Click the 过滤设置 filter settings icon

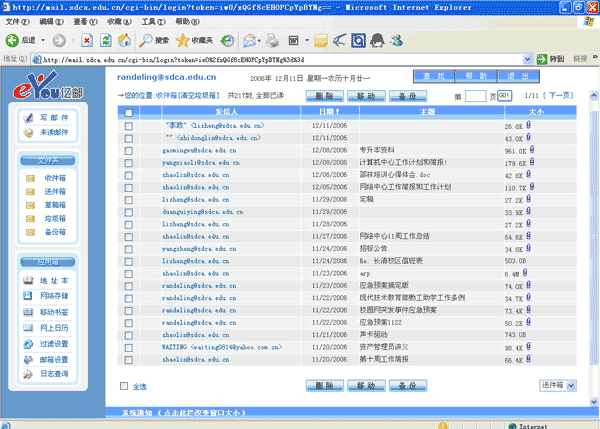(30, 343)
